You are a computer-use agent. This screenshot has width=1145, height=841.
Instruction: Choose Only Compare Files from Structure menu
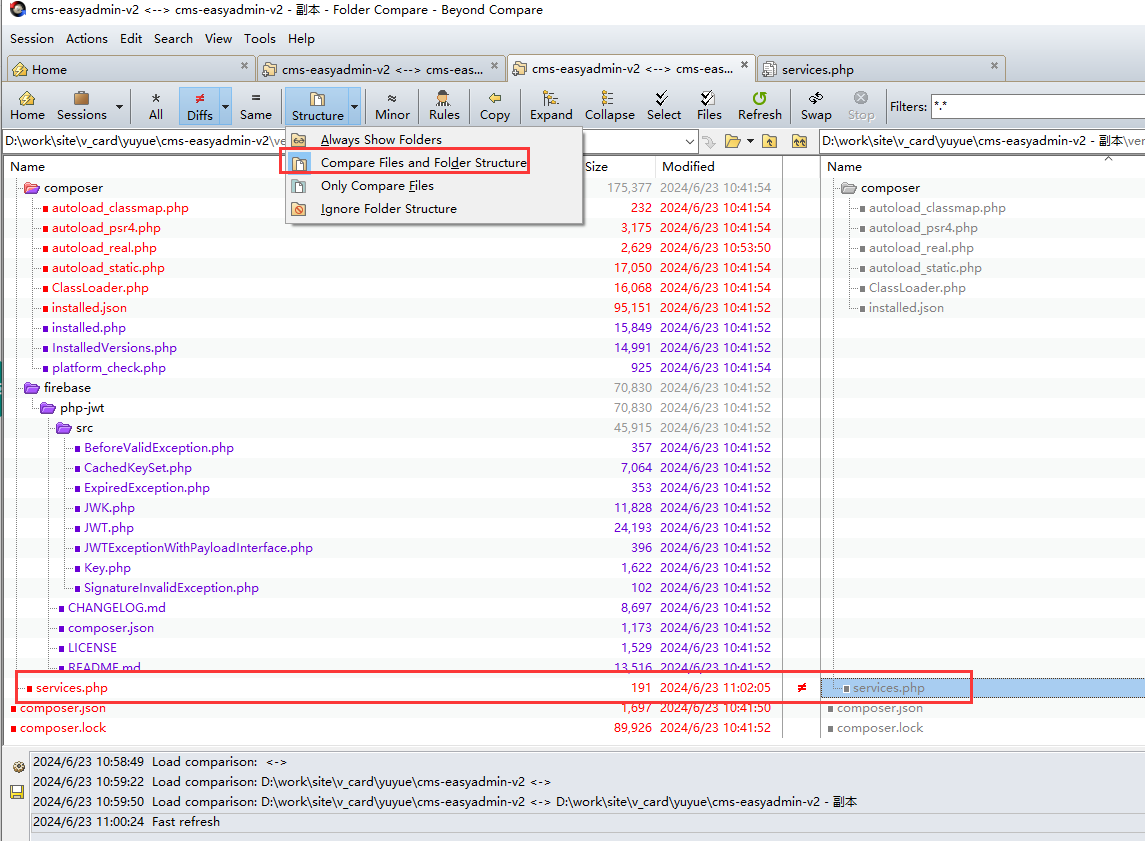[377, 186]
